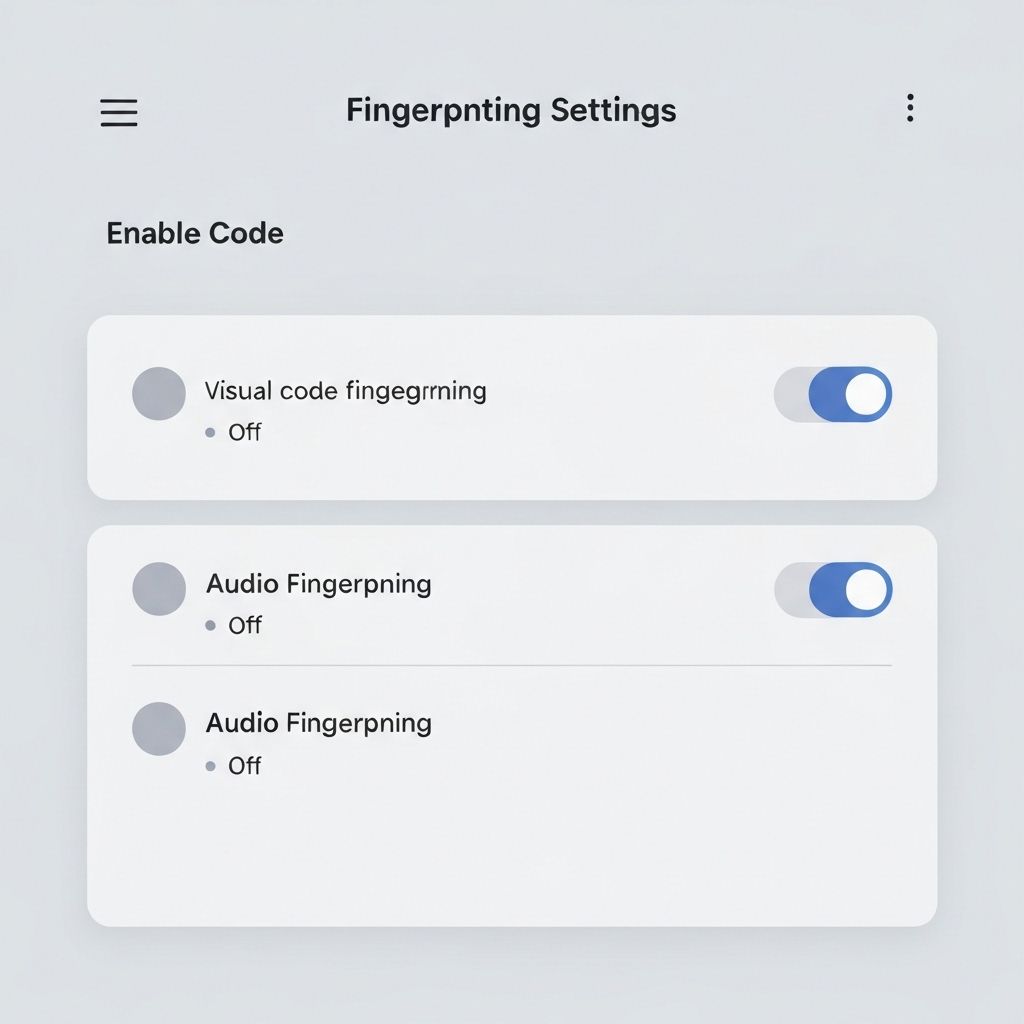Click the Off label under Visual code
1024x1024 pixels.
click(x=245, y=432)
